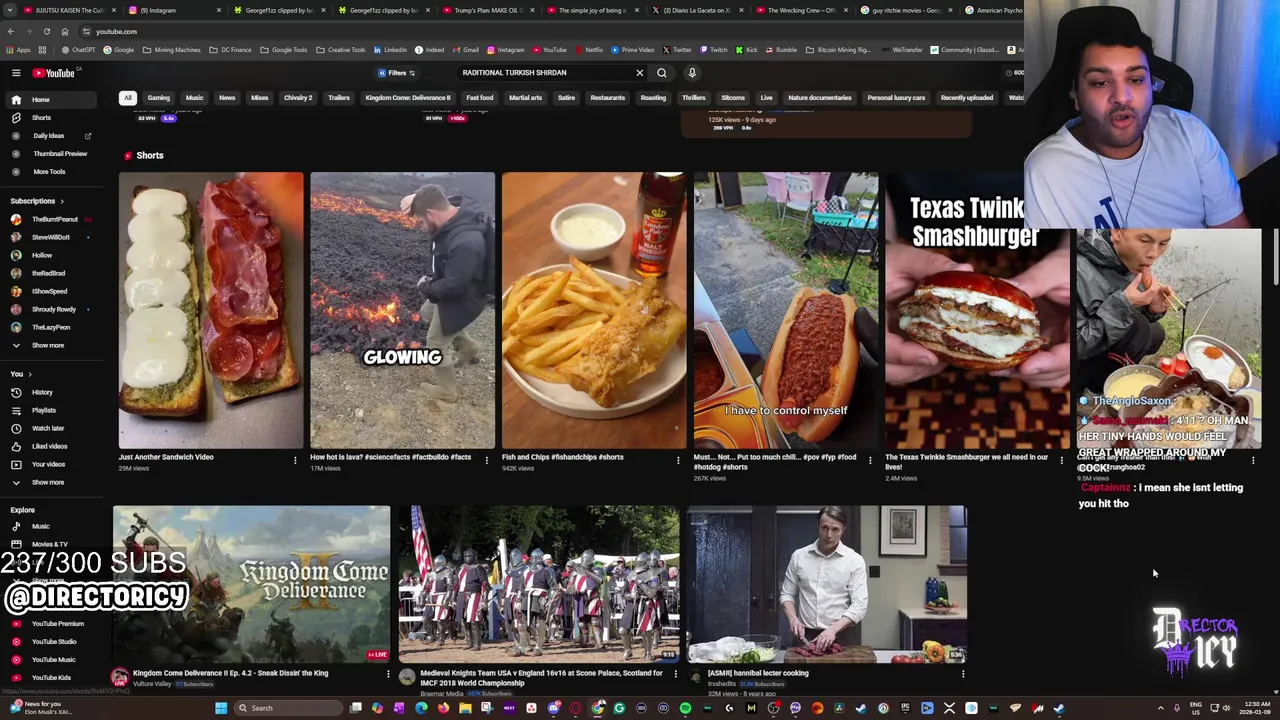Open the GLOWING lava short
The image size is (1280, 720).
tap(402, 310)
